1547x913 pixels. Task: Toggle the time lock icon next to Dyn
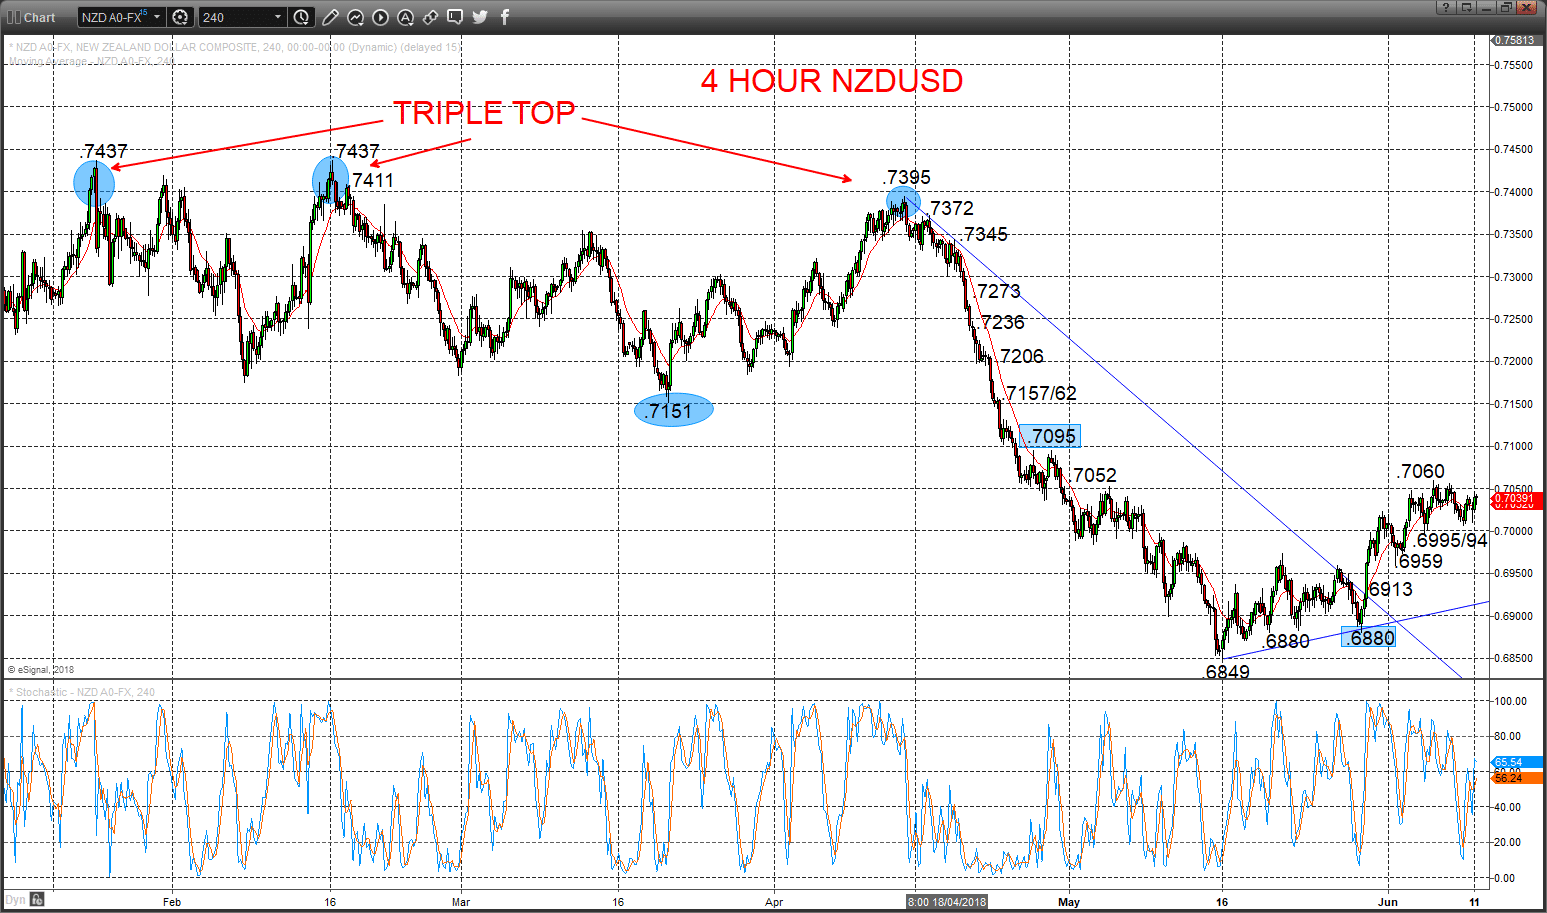[x=37, y=899]
